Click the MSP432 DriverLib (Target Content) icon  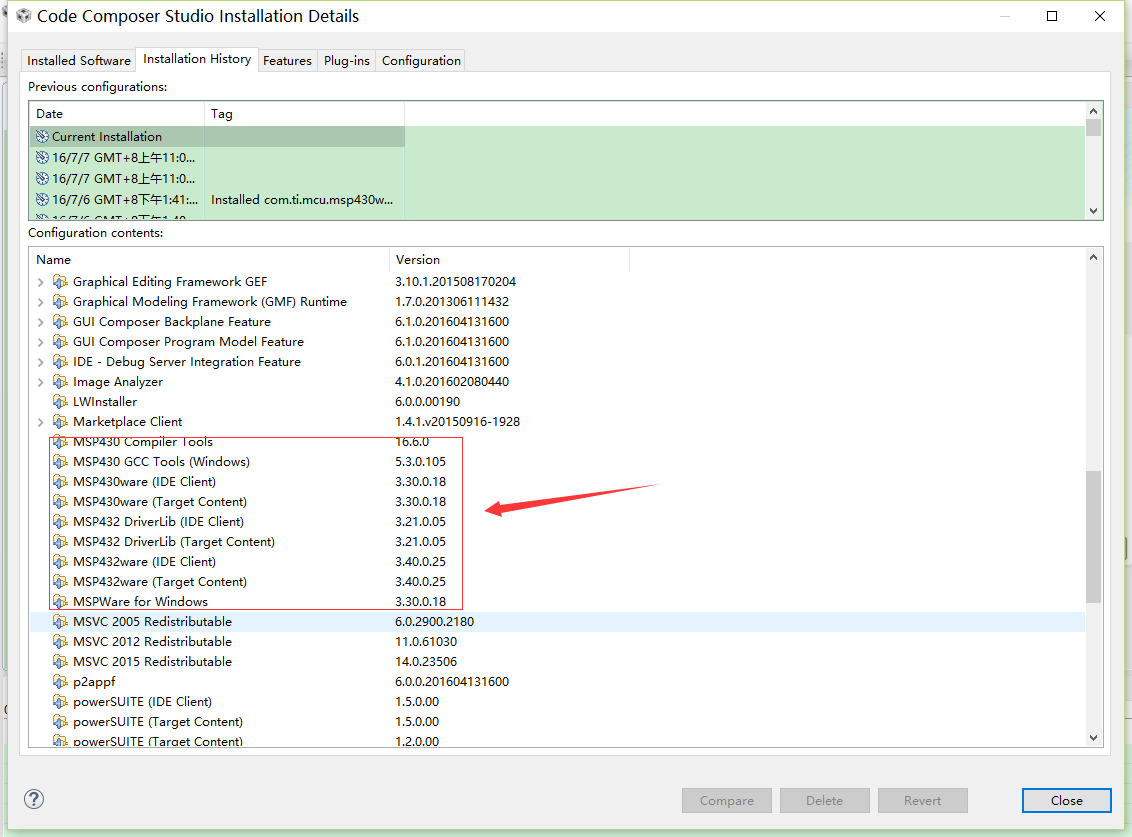60,542
